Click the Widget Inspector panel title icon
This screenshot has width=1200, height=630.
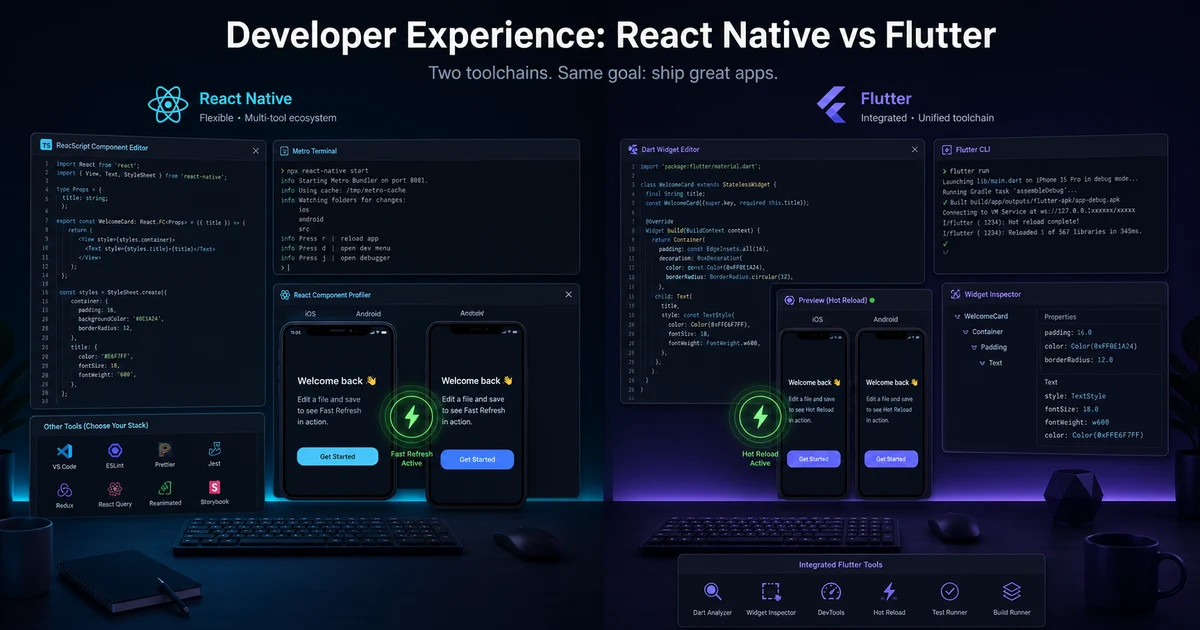[953, 295]
